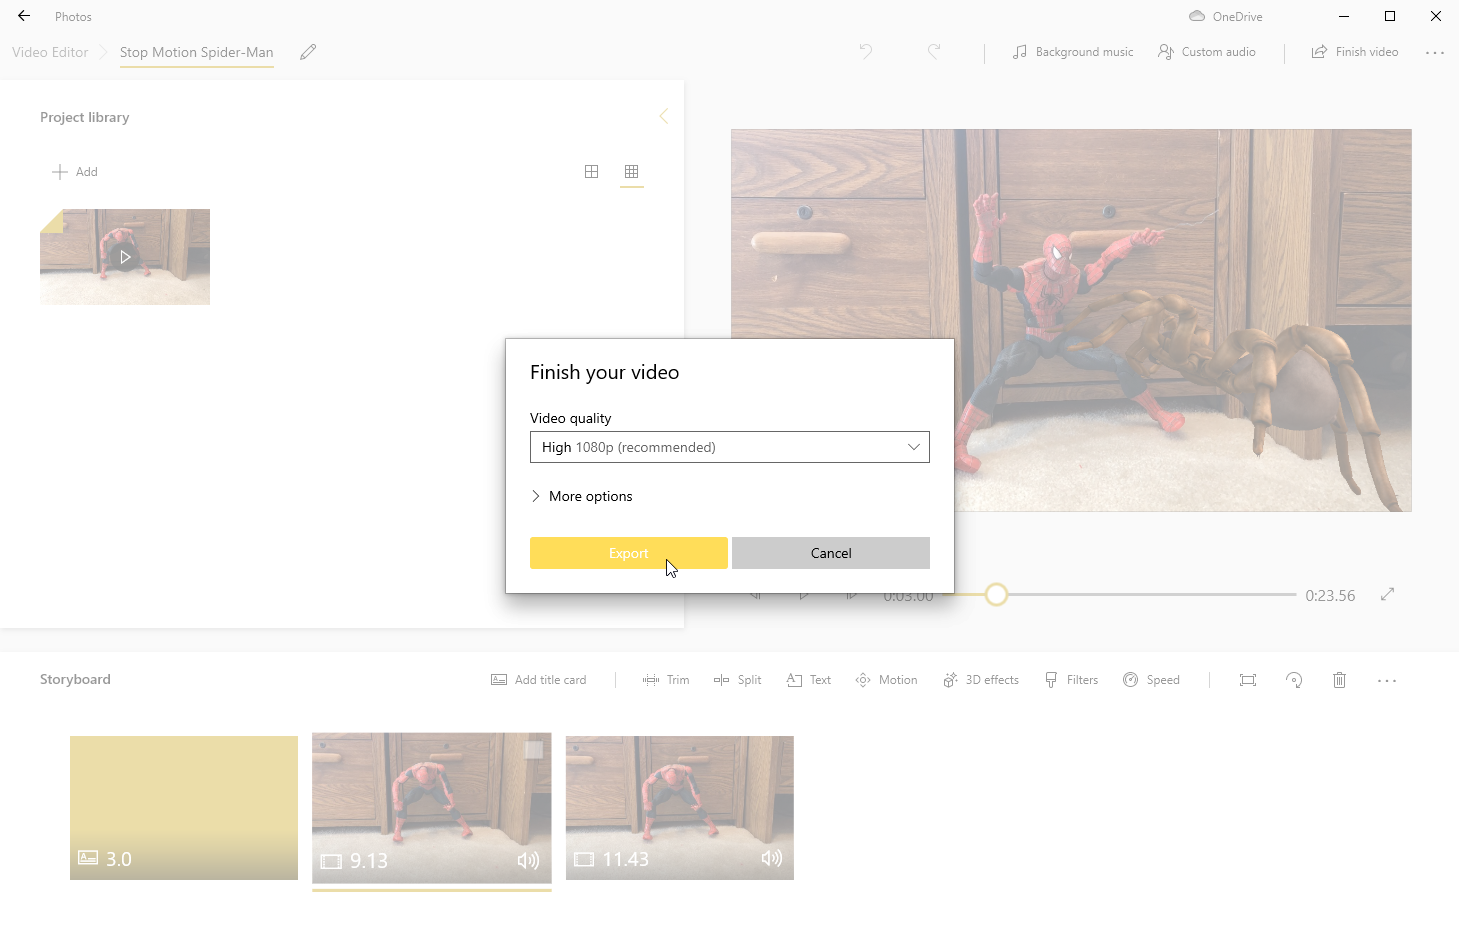Open Custom audio
This screenshot has height=932, width=1459.
point(1207,52)
